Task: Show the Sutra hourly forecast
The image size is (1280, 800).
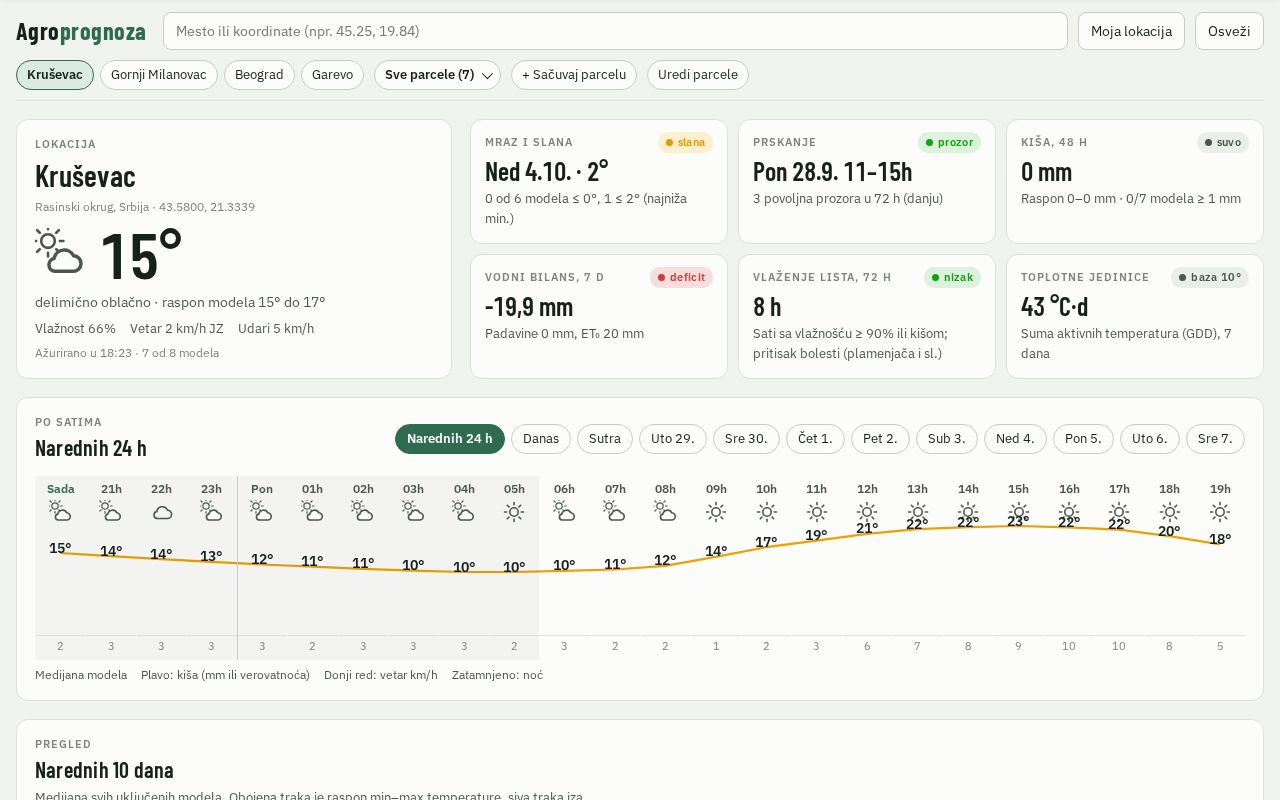Action: point(605,439)
